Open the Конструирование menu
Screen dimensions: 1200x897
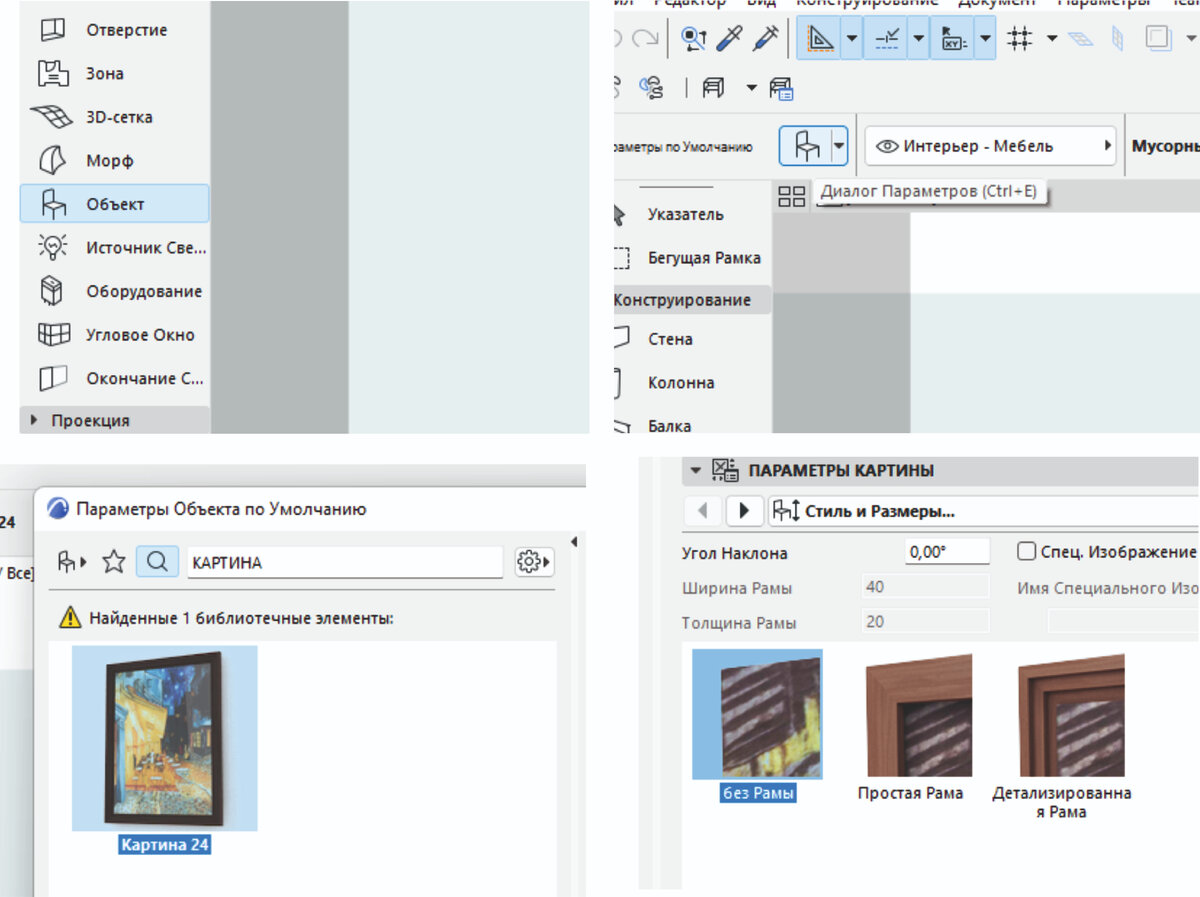(868, 3)
